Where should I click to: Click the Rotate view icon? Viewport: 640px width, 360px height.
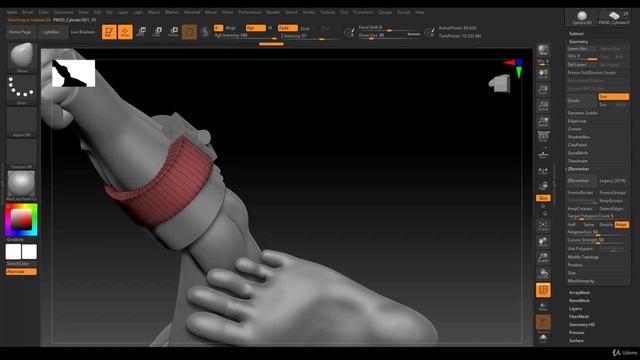pyautogui.click(x=543, y=273)
